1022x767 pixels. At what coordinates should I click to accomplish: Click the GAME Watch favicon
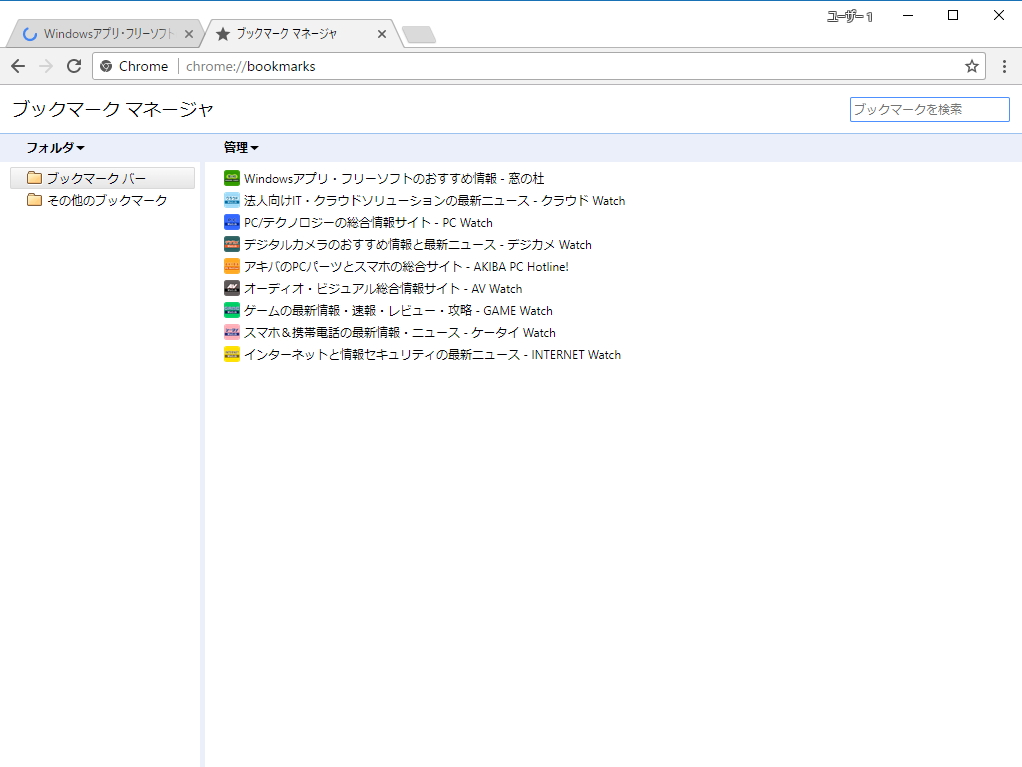[232, 310]
